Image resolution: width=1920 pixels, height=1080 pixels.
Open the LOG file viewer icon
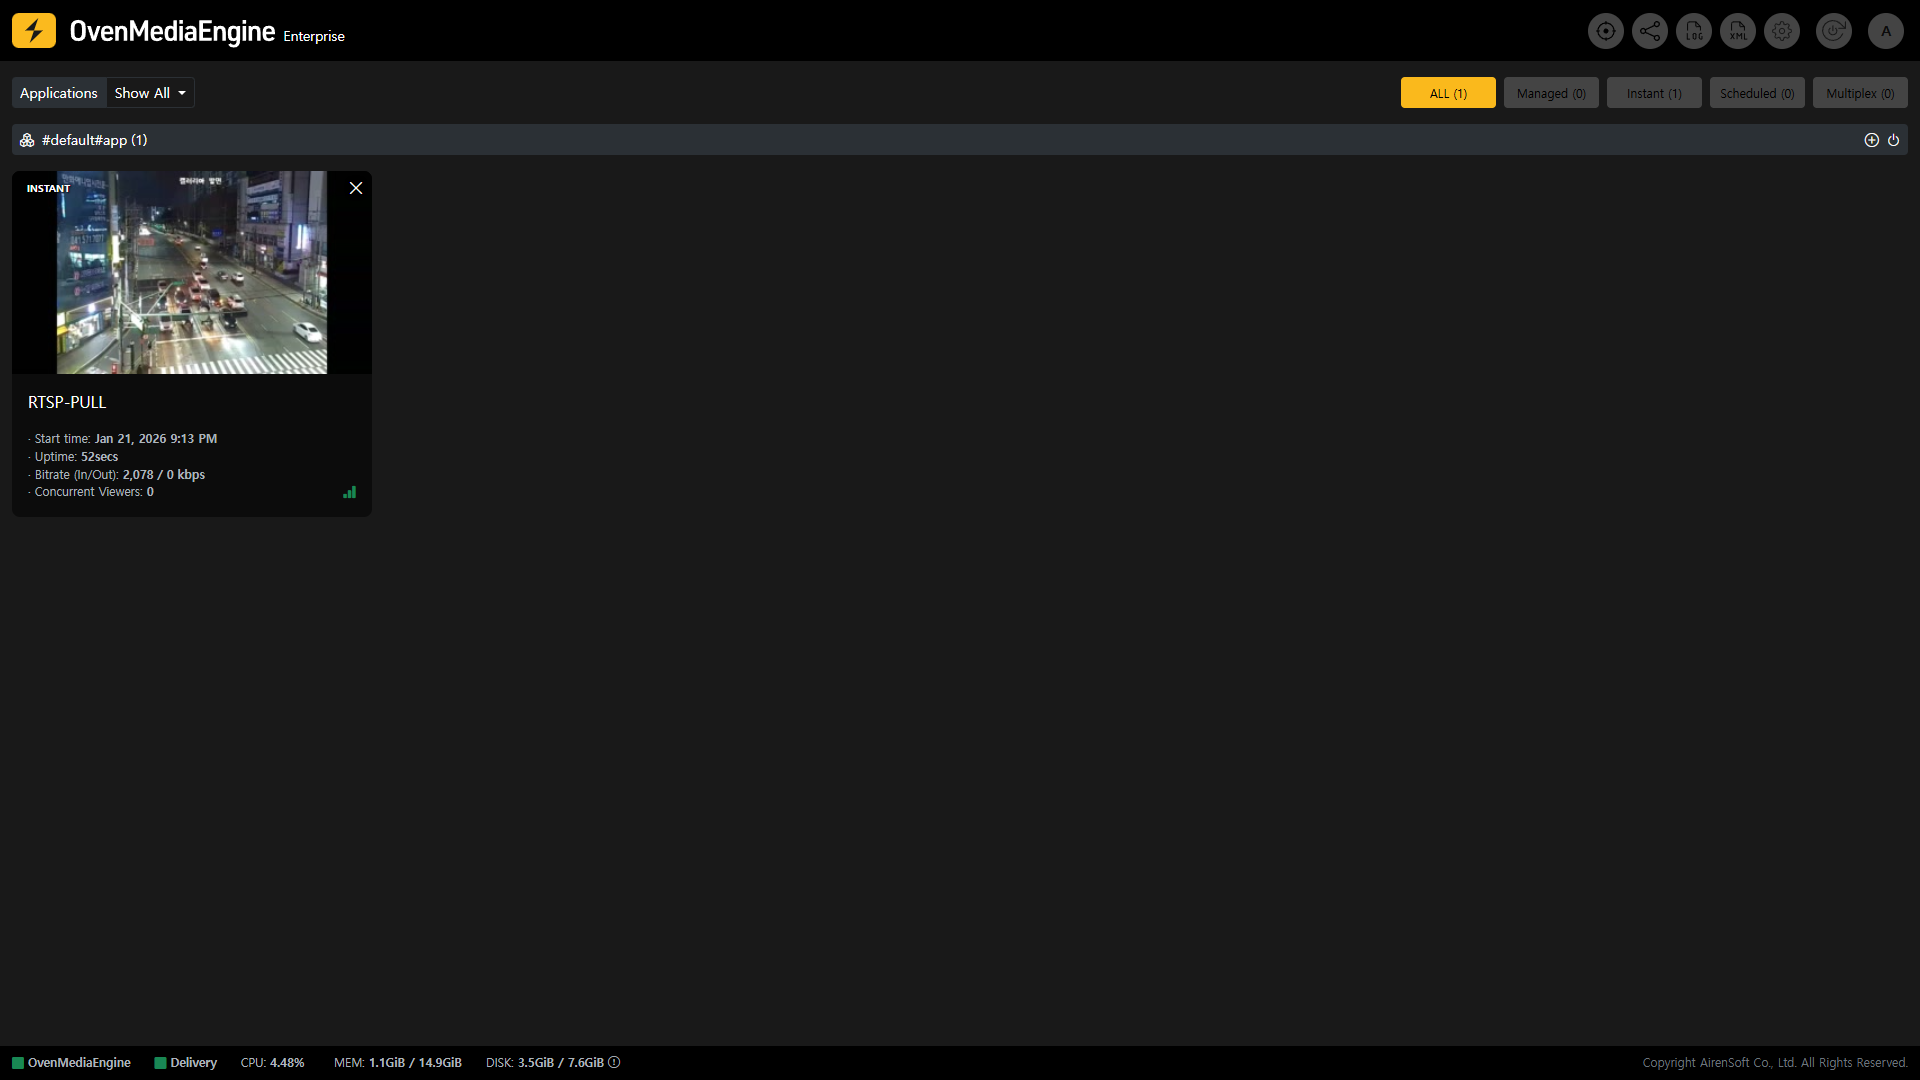(x=1693, y=31)
